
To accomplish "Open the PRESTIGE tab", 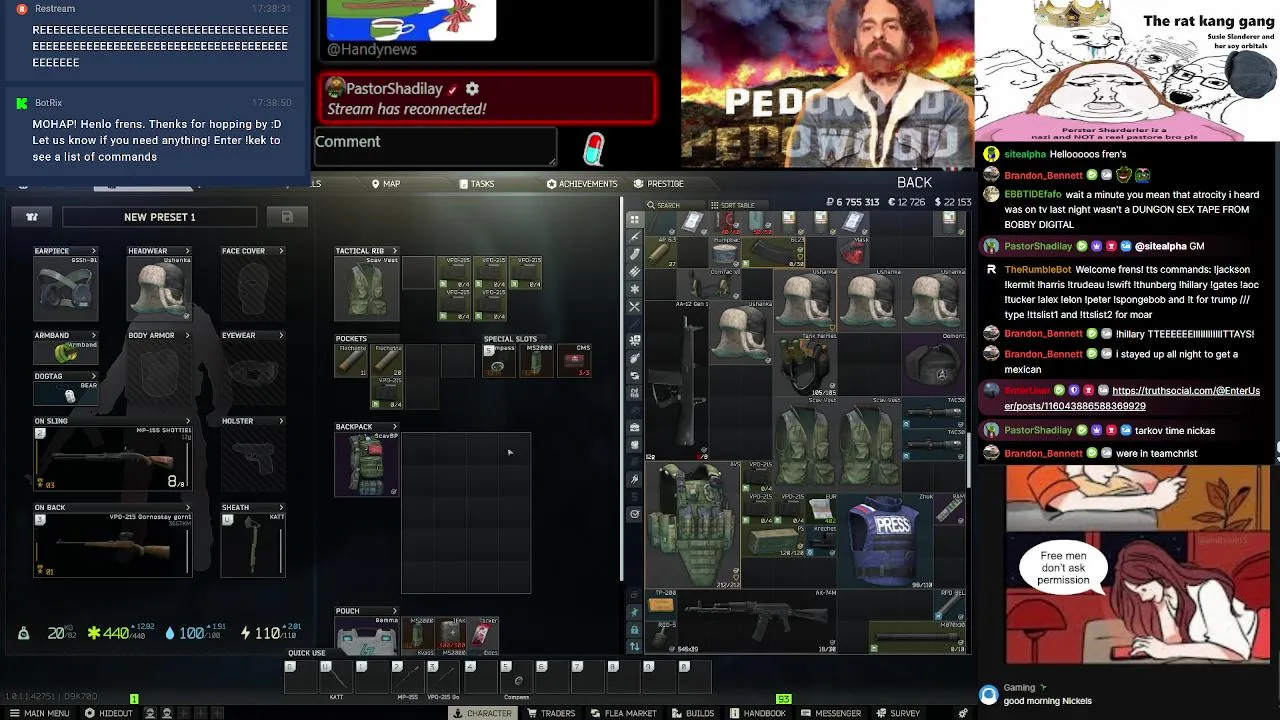I will click(x=659, y=184).
